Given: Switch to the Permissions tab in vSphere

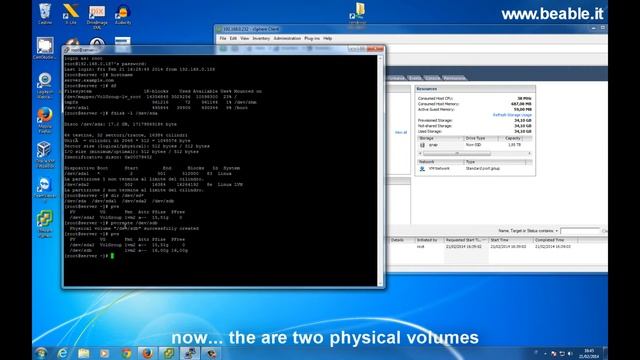Looking at the screenshot, I should click(454, 78).
